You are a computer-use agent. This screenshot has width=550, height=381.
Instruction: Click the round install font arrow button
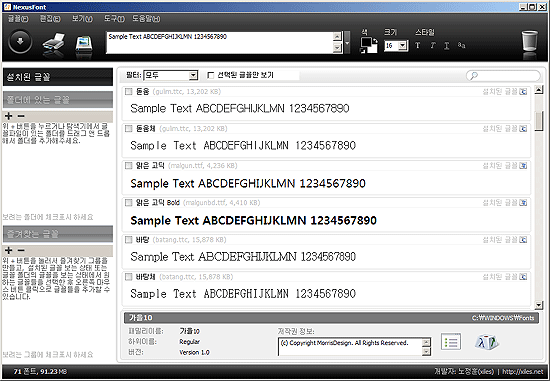click(x=20, y=42)
